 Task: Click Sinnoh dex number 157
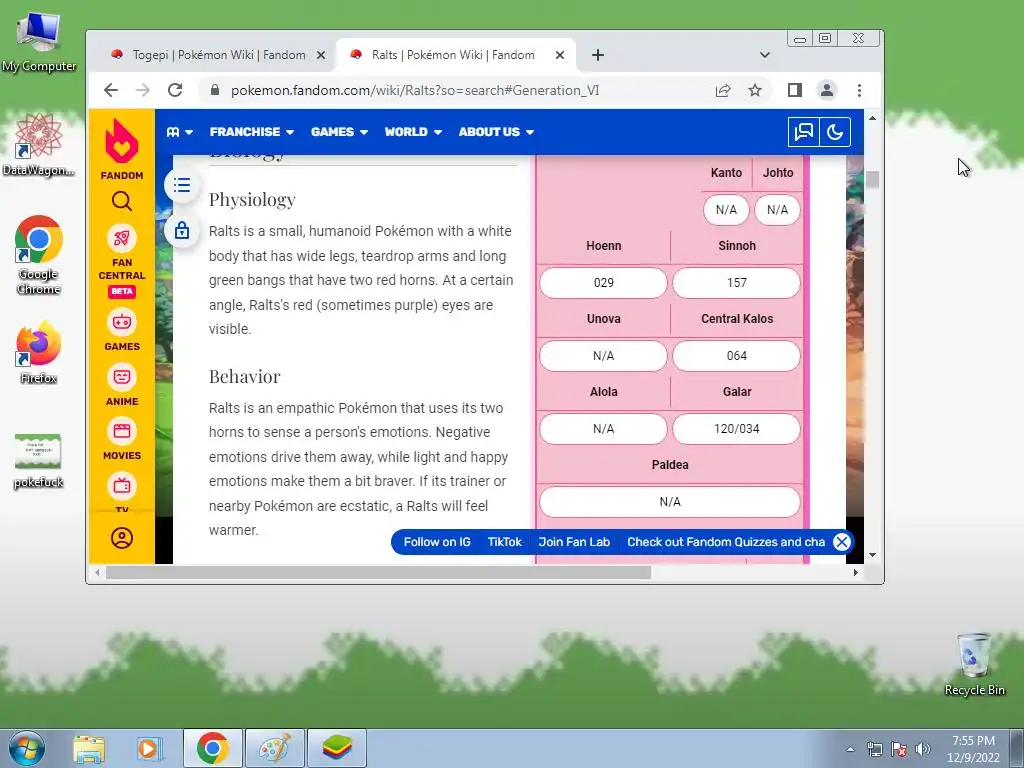tap(737, 283)
